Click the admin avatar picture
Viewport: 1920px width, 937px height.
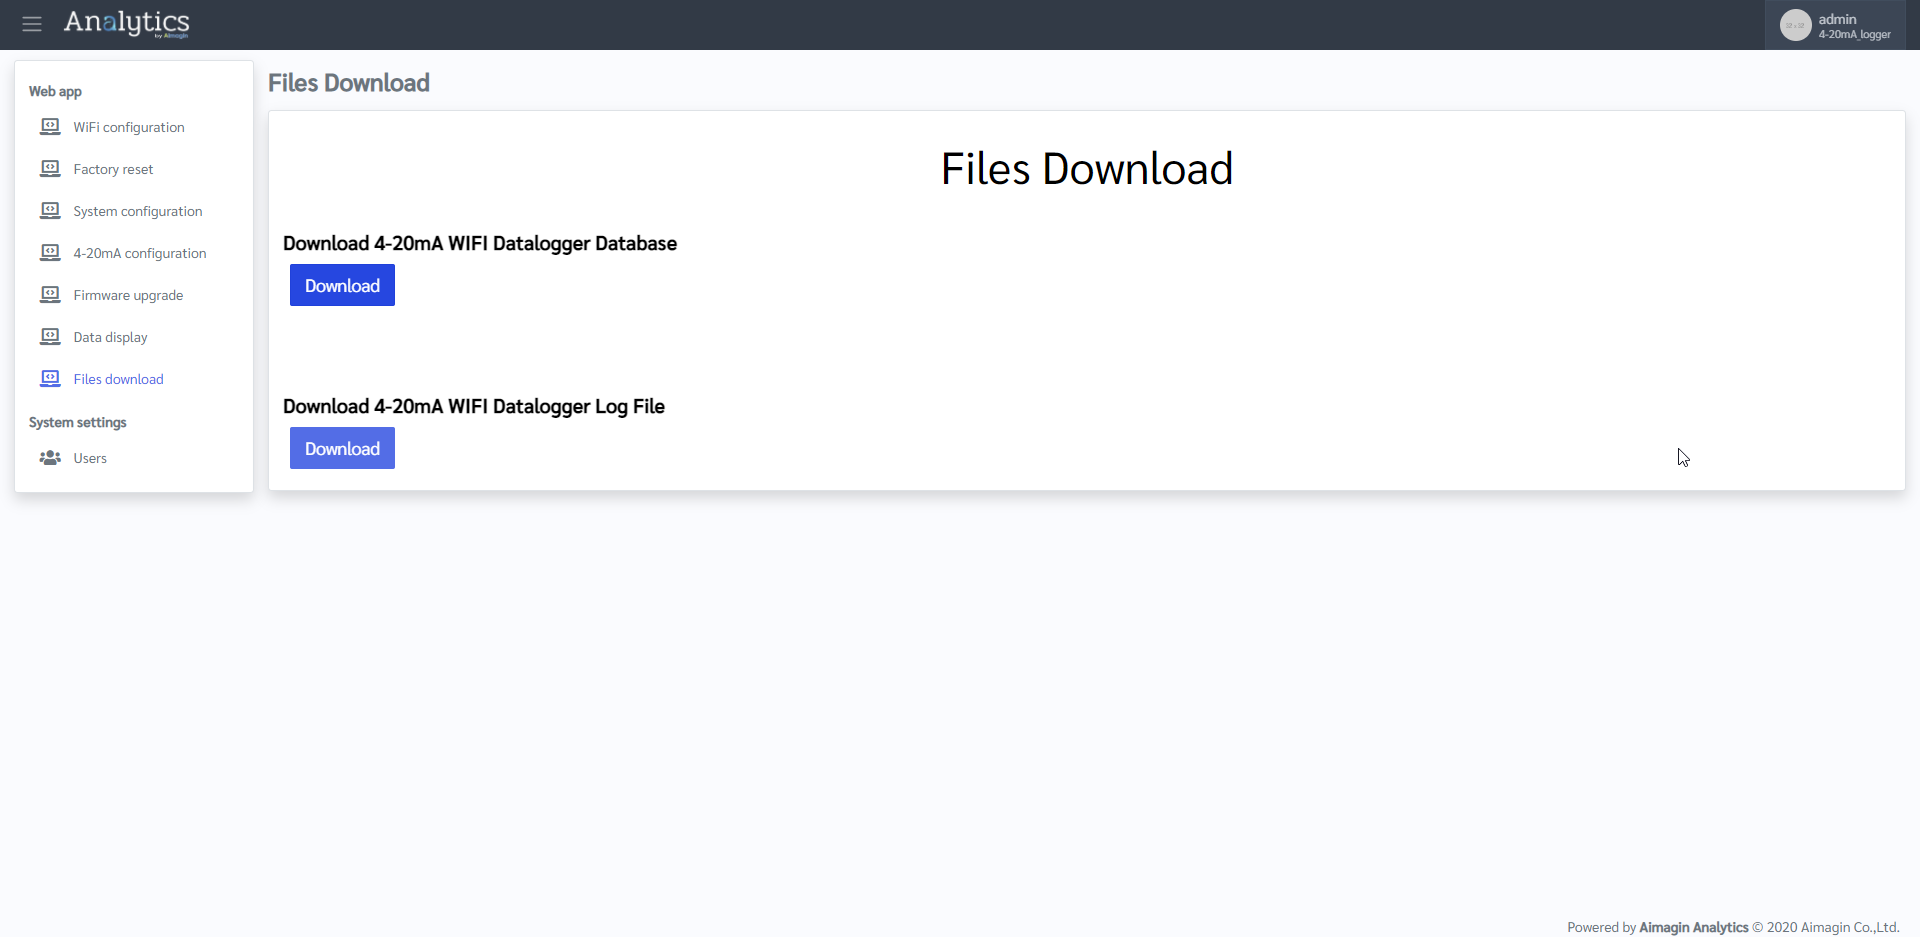pyautogui.click(x=1795, y=25)
